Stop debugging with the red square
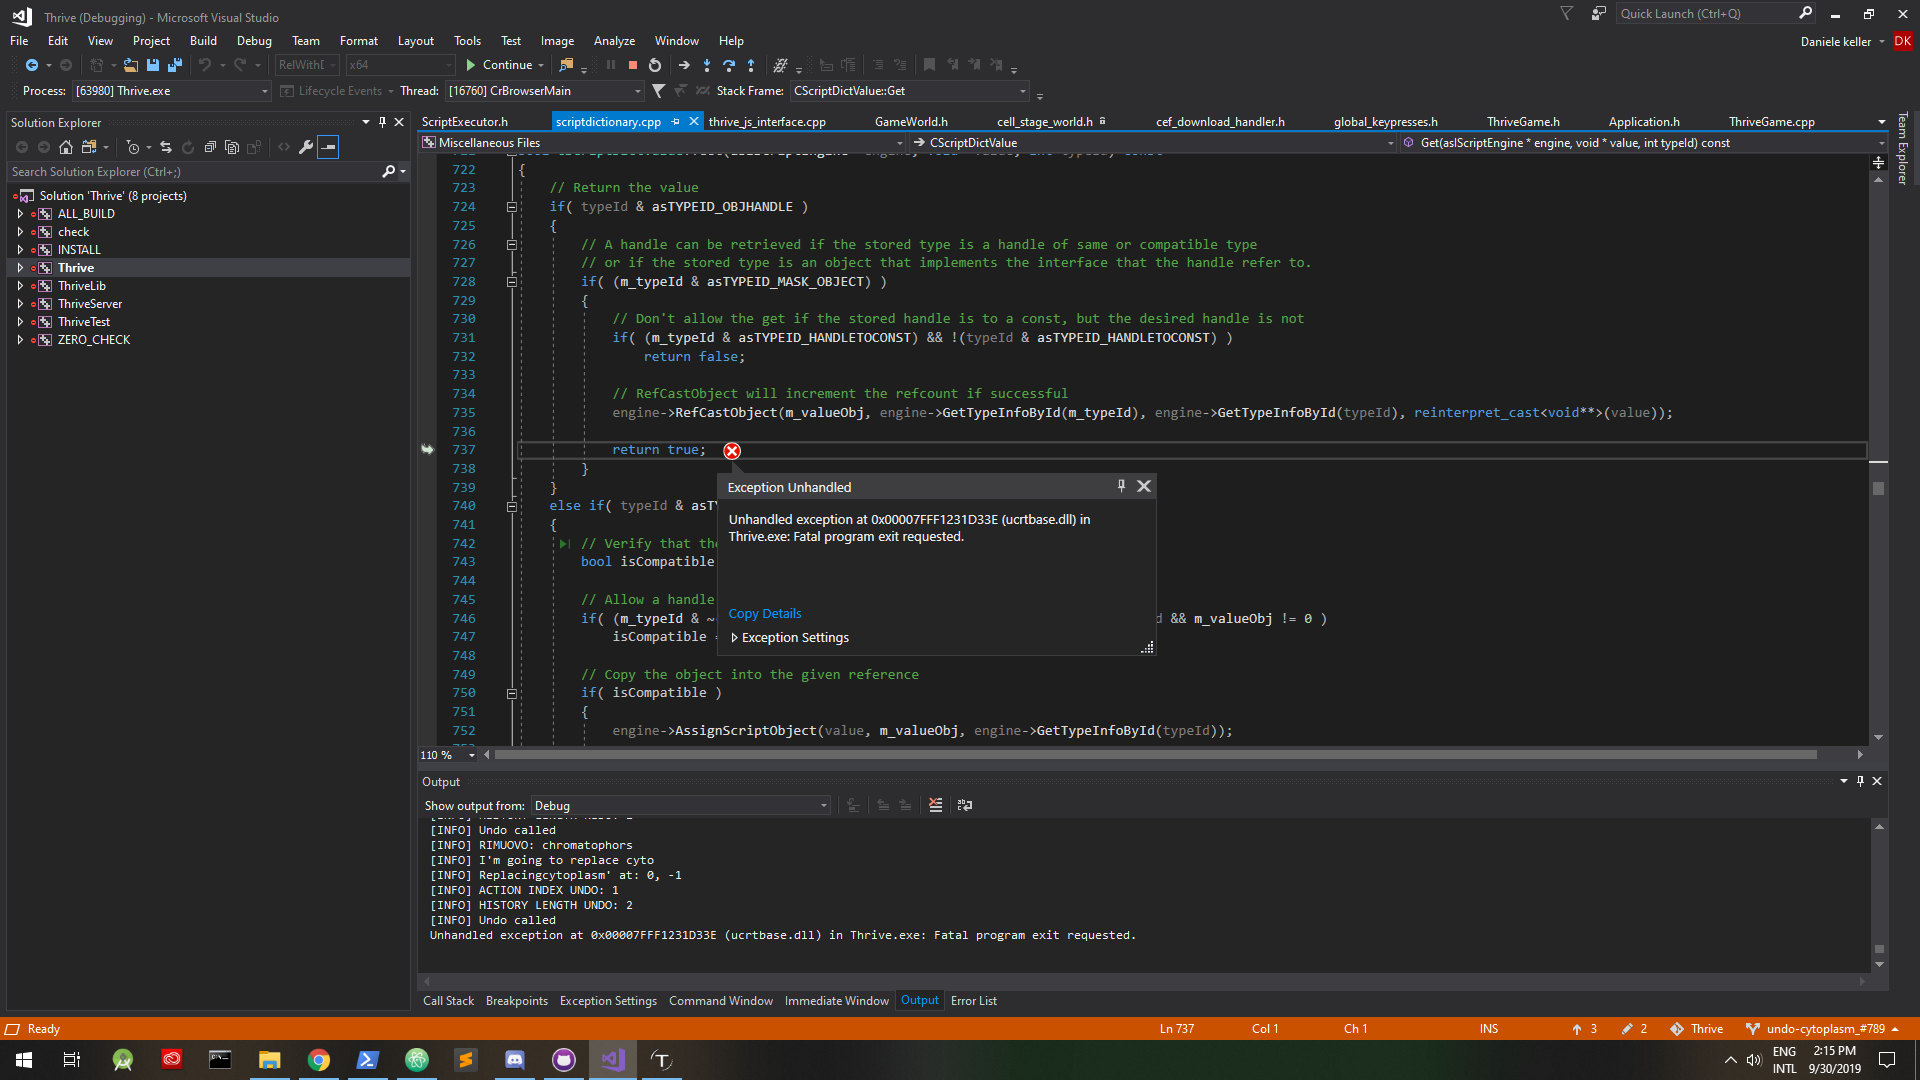Viewport: 1920px width, 1080px height. tap(633, 65)
